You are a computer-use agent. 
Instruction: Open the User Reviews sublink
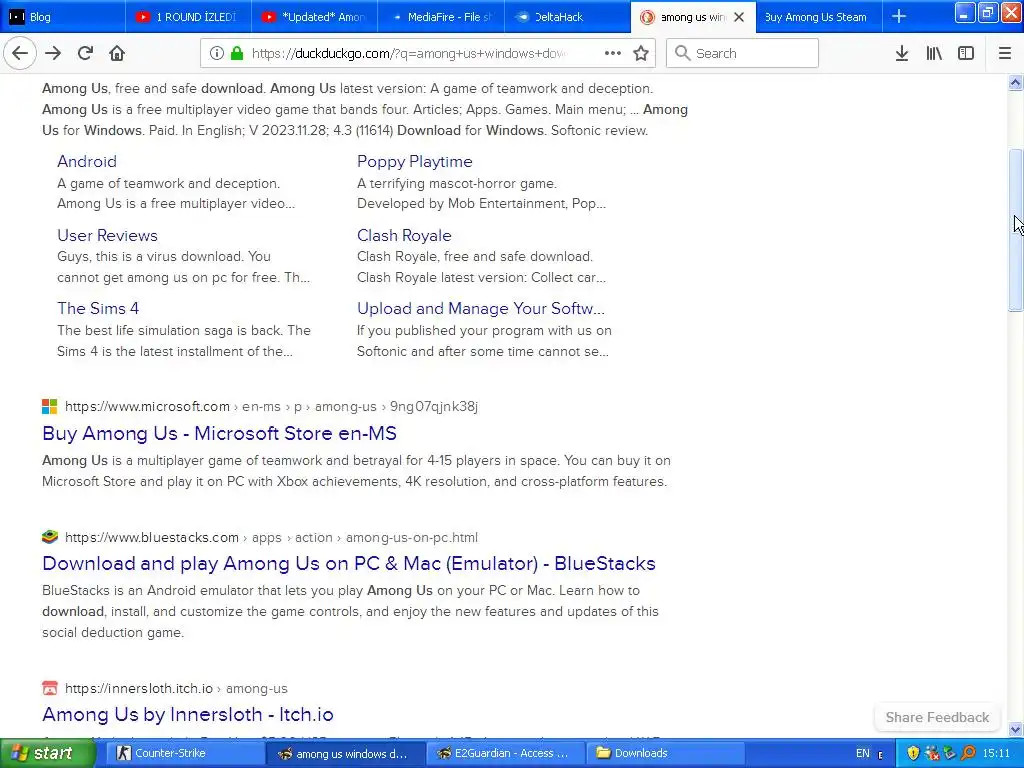click(107, 235)
